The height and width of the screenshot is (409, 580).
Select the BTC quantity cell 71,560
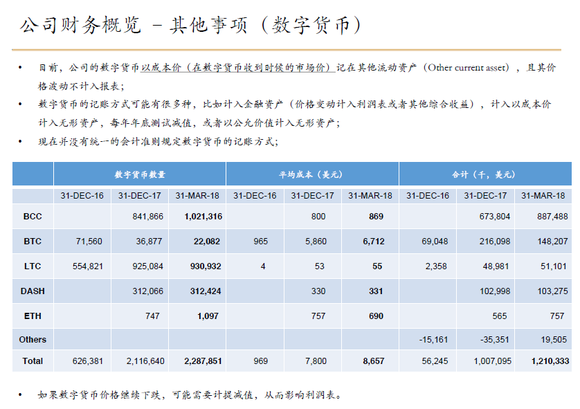[89, 241]
